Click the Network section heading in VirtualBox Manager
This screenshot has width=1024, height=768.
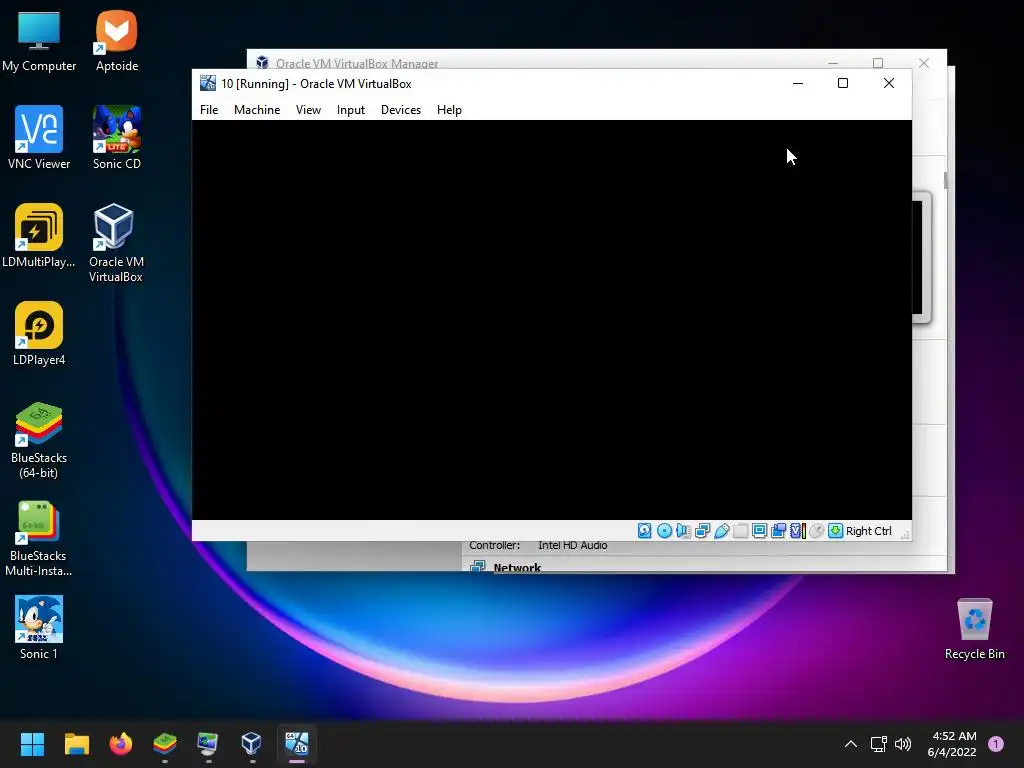[x=517, y=568]
